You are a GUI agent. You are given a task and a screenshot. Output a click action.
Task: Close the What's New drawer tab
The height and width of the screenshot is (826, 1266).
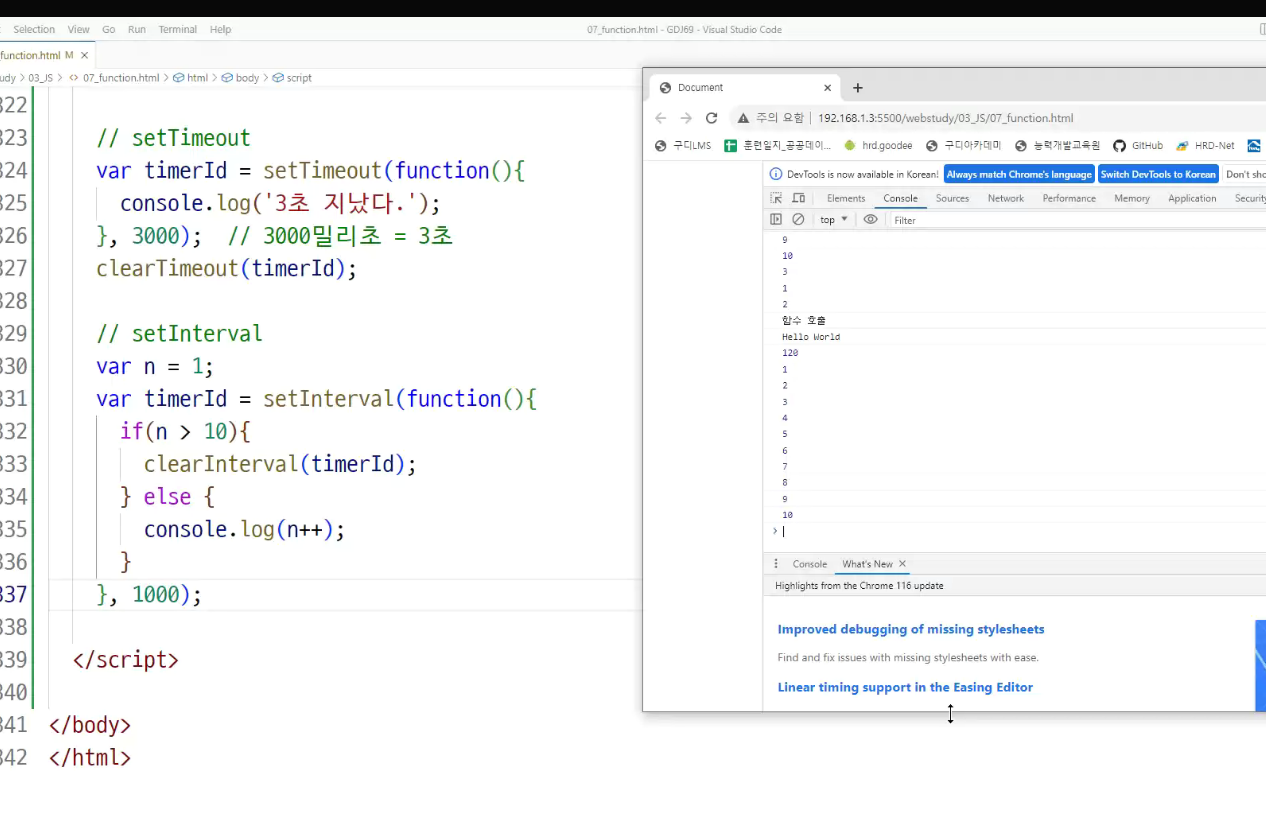tap(902, 564)
